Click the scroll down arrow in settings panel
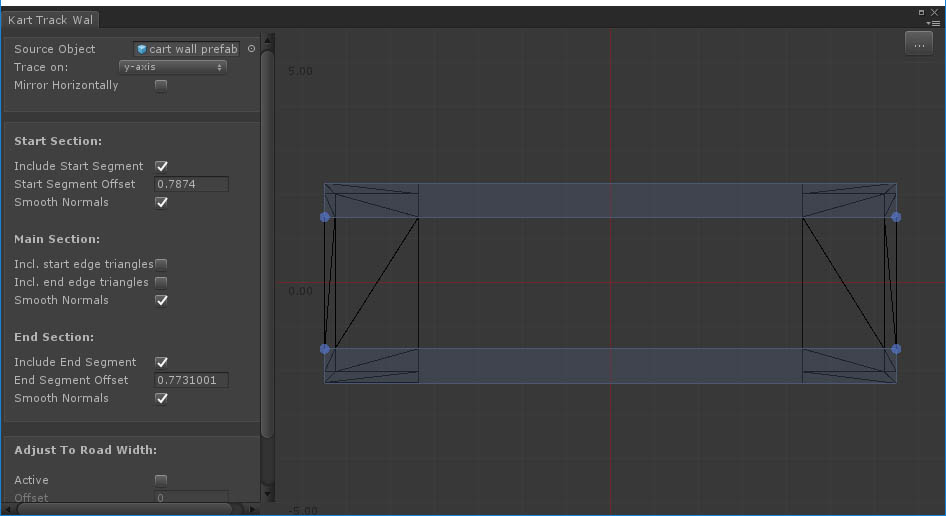Viewport: 946px width, 516px height. pyautogui.click(x=268, y=494)
